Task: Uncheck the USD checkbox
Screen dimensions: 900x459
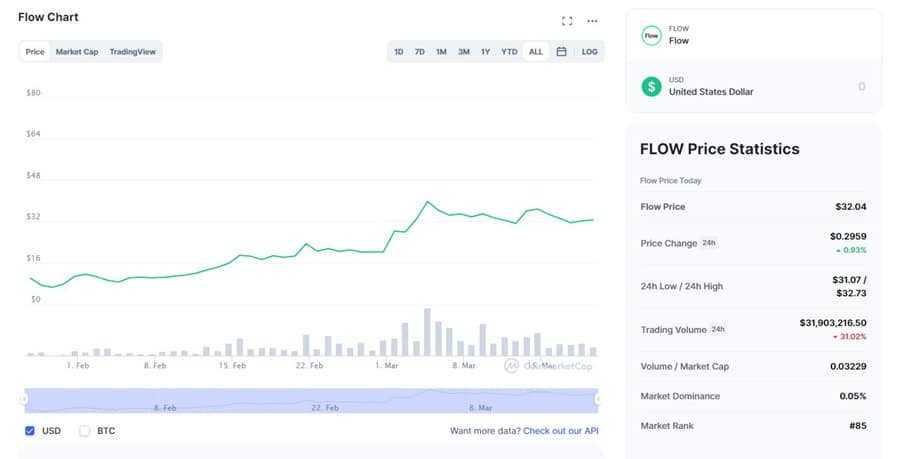Action: tap(30, 431)
